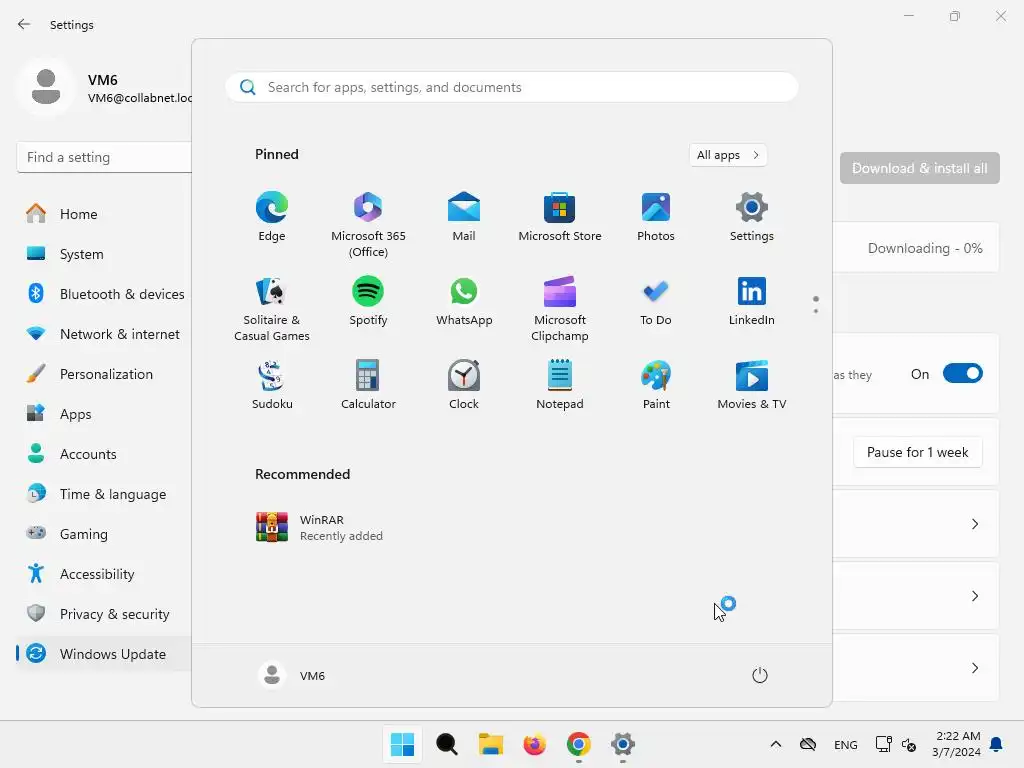Launch Firefox from taskbar
The height and width of the screenshot is (768, 1024).
[x=534, y=744]
